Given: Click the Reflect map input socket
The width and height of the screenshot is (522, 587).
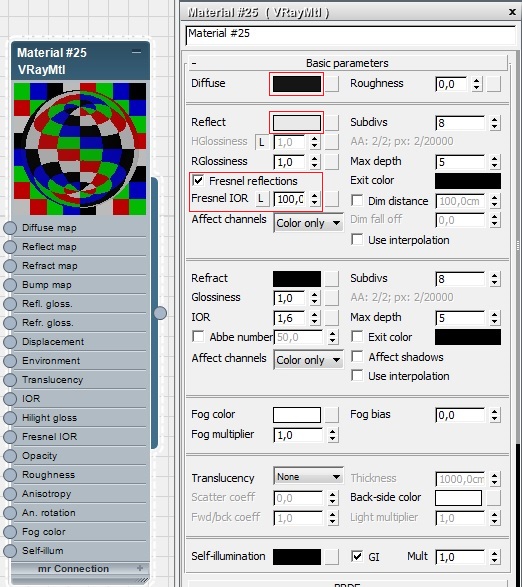Looking at the screenshot, I should coord(10,247).
